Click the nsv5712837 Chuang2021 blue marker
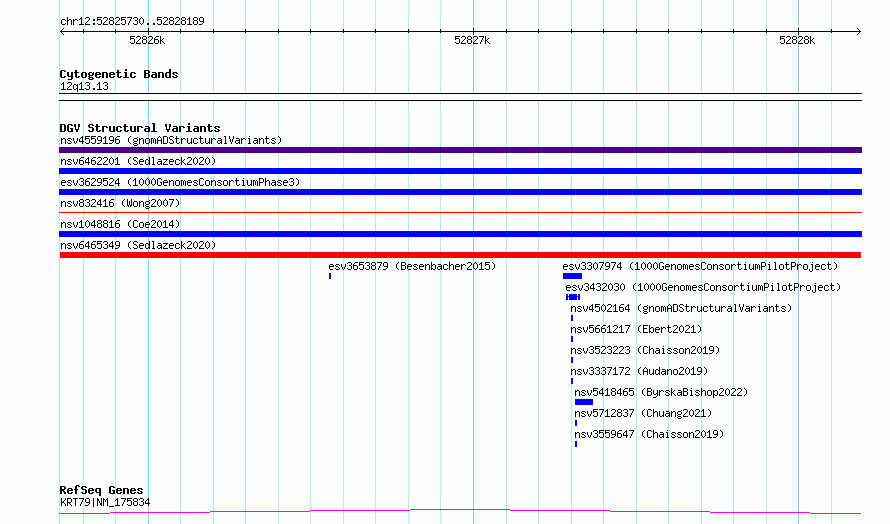 pyautogui.click(x=576, y=423)
